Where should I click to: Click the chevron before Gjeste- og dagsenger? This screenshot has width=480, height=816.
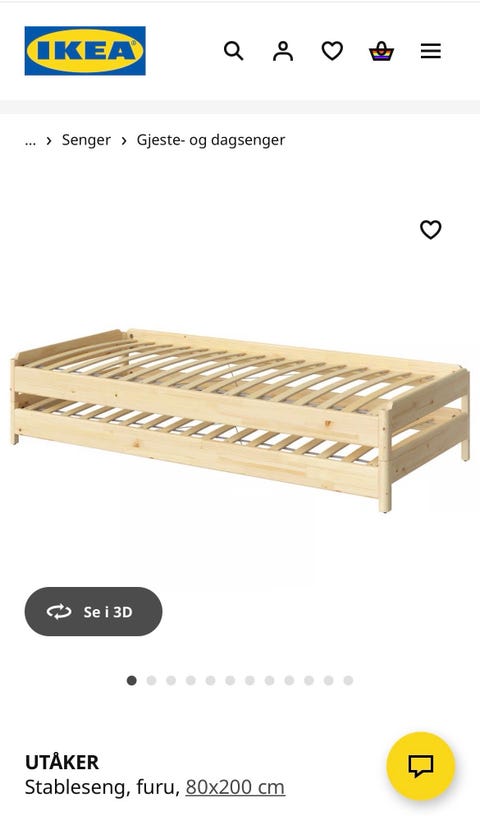coord(124,141)
